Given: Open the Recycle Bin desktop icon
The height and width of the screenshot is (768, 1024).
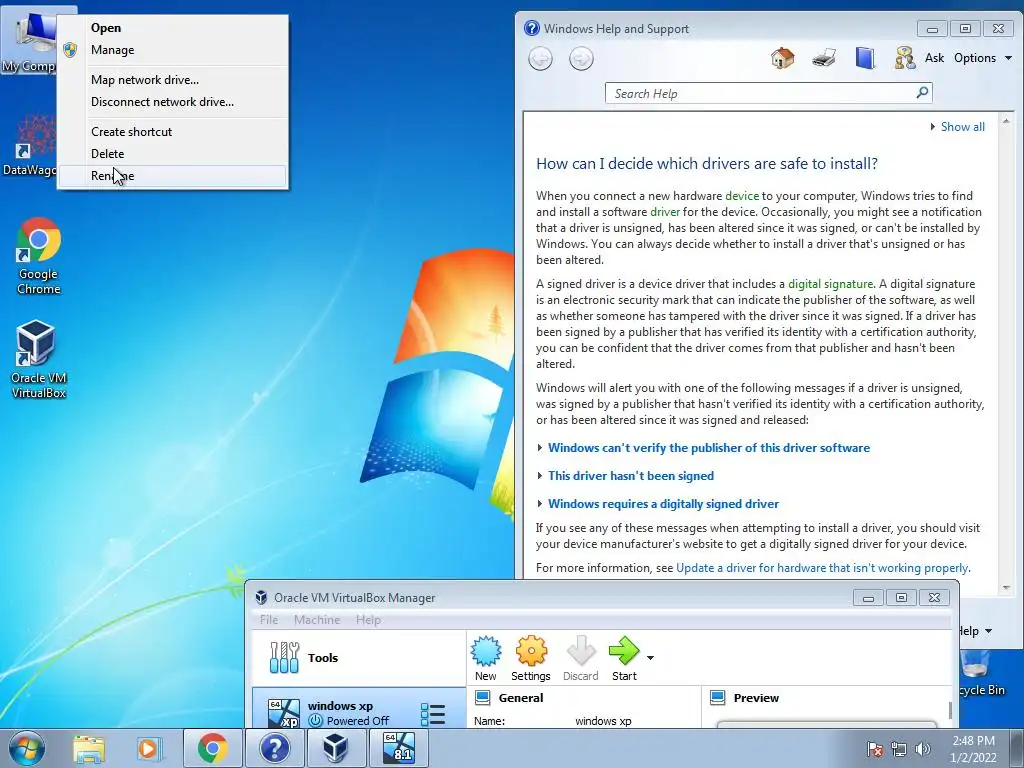Looking at the screenshot, I should coord(982,675).
